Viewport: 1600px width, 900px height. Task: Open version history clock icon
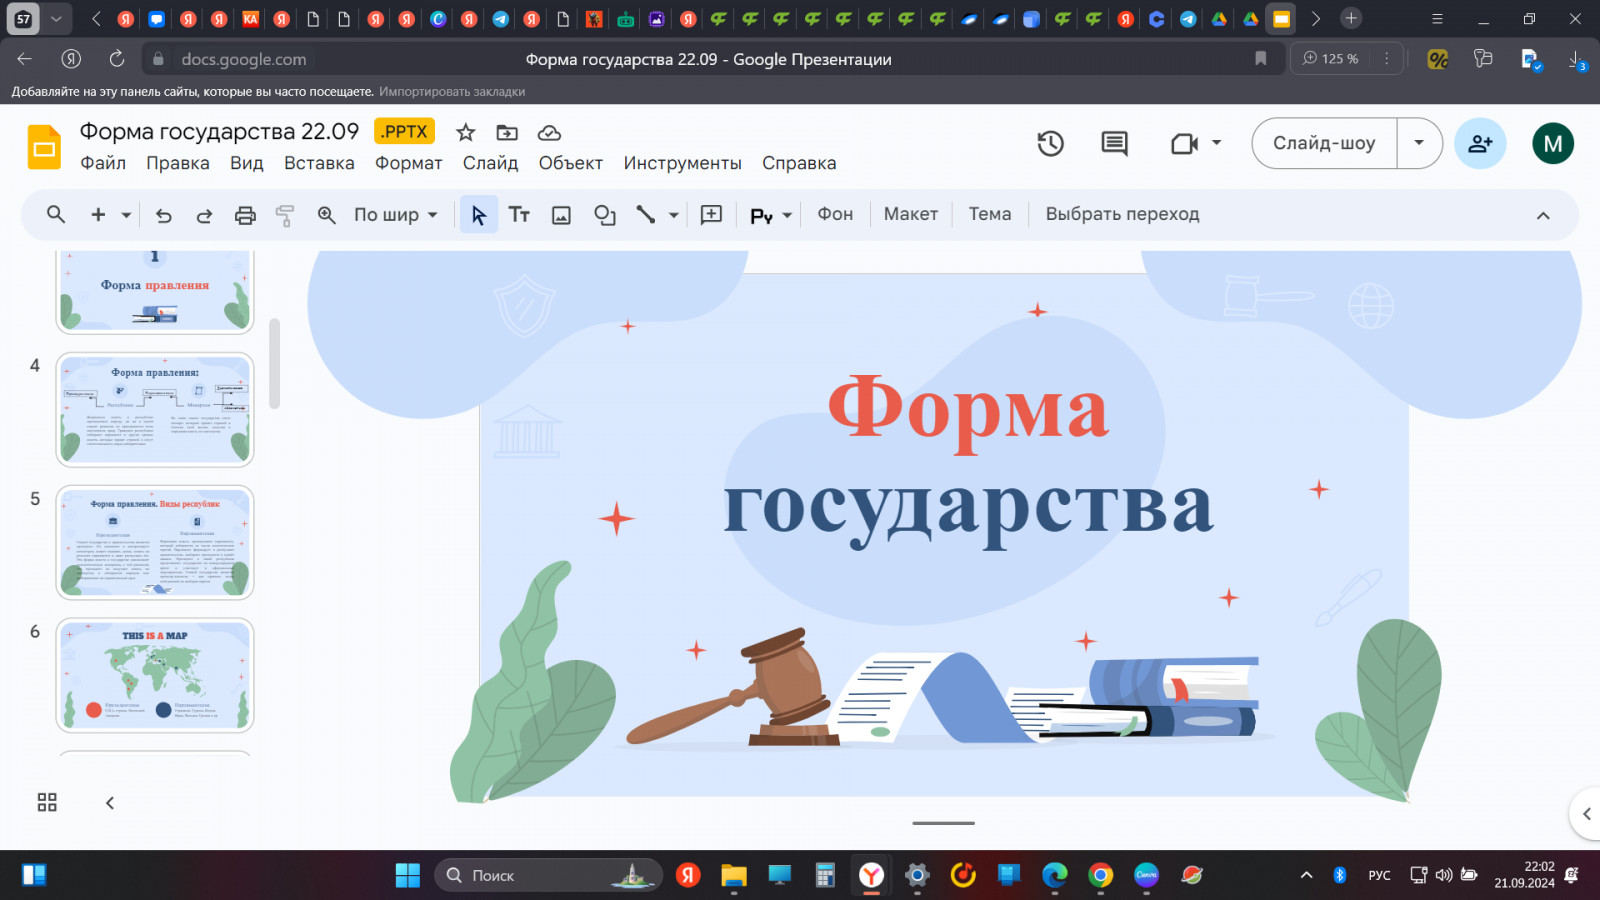click(x=1050, y=143)
